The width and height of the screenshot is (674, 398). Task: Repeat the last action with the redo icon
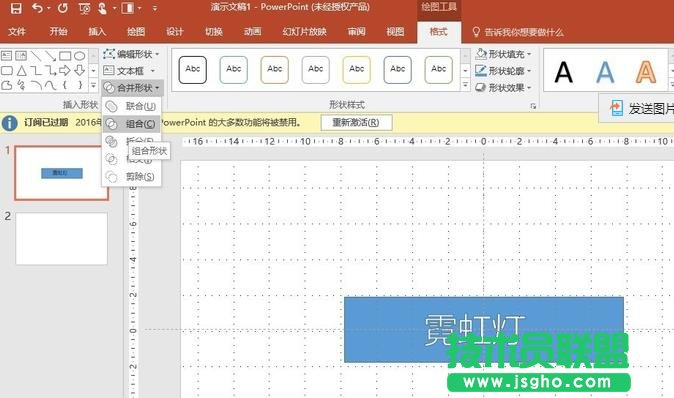click(x=63, y=8)
